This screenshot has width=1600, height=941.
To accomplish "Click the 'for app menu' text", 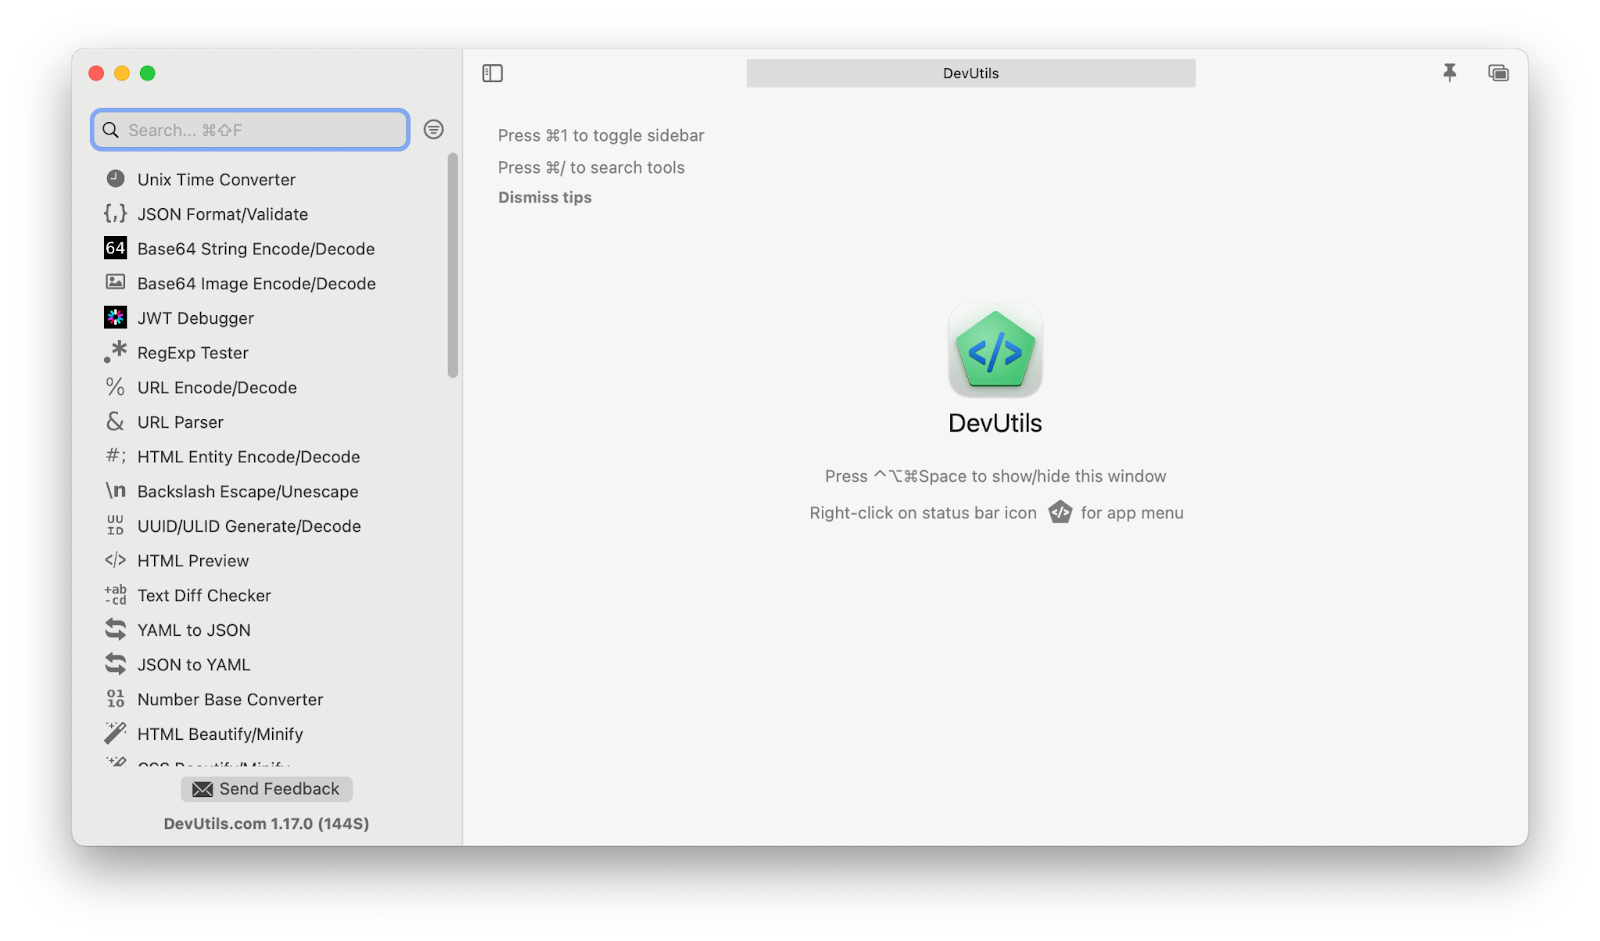I will pos(1132,512).
